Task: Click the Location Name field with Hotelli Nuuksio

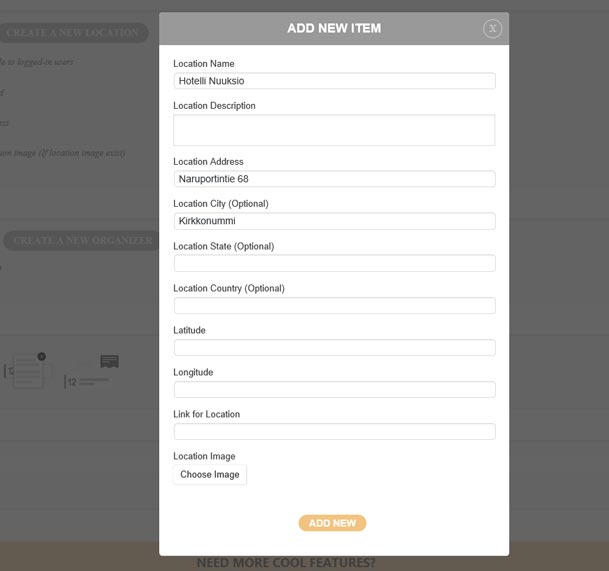Action: tap(334, 81)
